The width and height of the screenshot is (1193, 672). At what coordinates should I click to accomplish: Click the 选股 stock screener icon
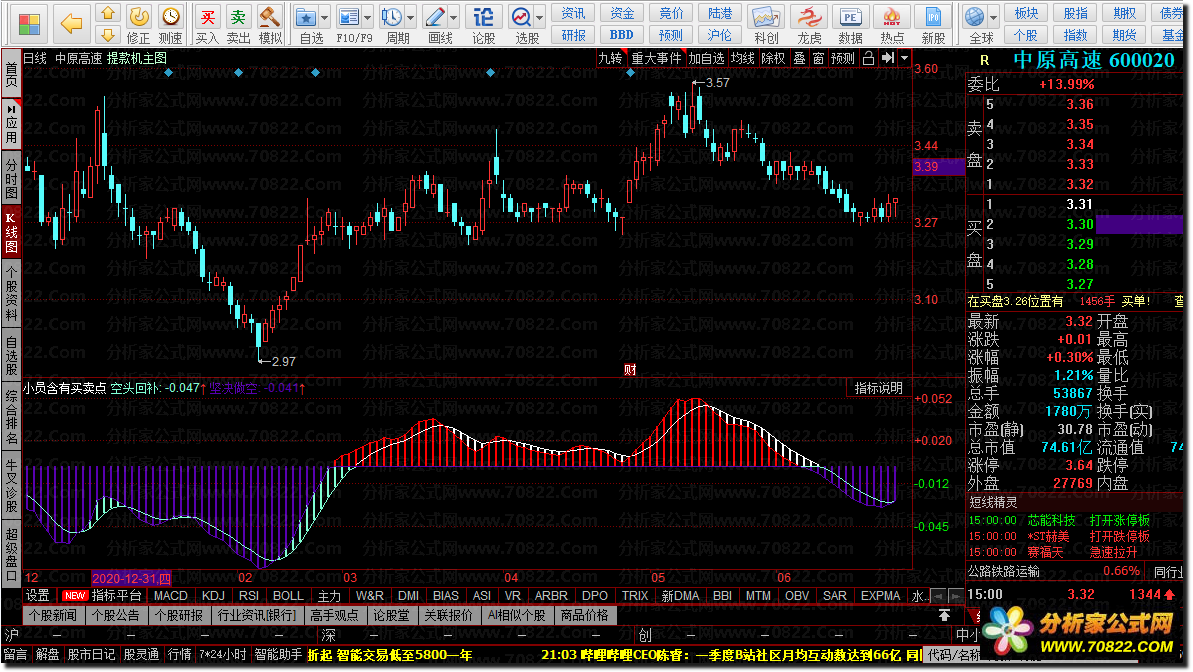[521, 17]
